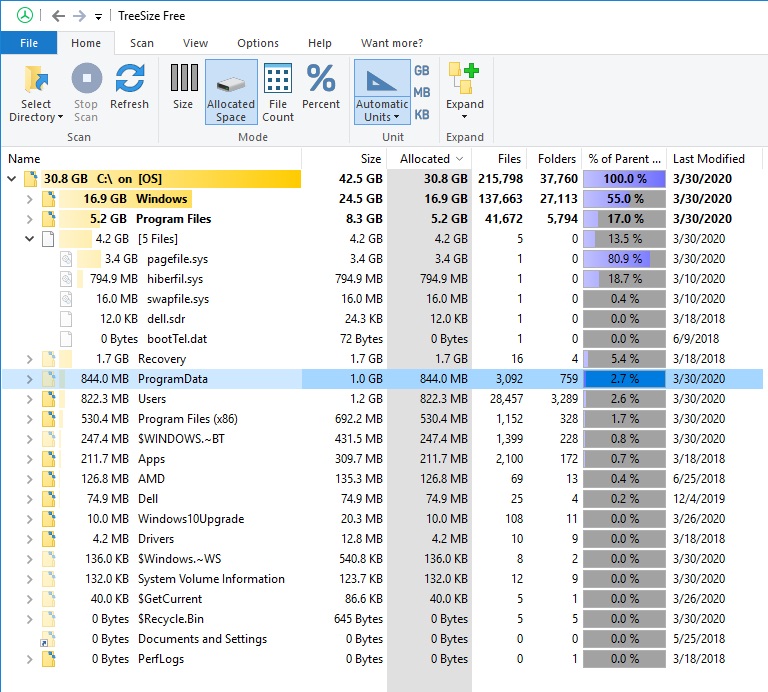Click the swapfile.sys file icon
Viewport: 768px width, 692px height.
click(66, 299)
